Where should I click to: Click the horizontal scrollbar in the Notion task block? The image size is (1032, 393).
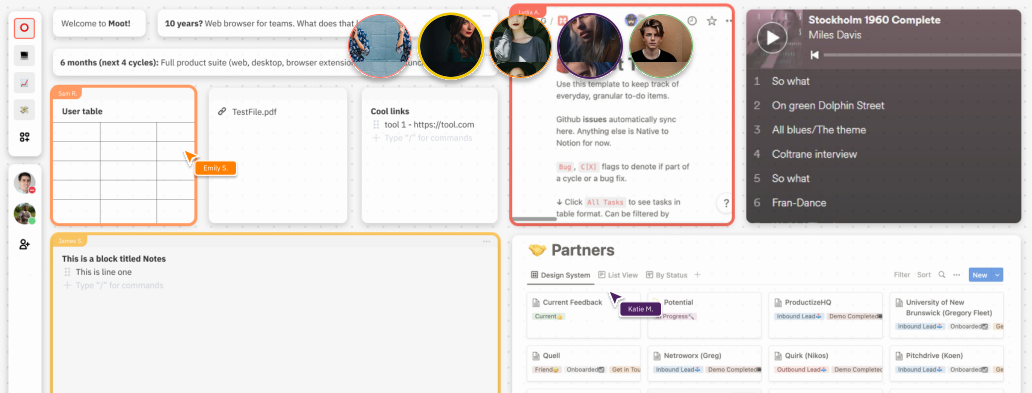(534, 219)
